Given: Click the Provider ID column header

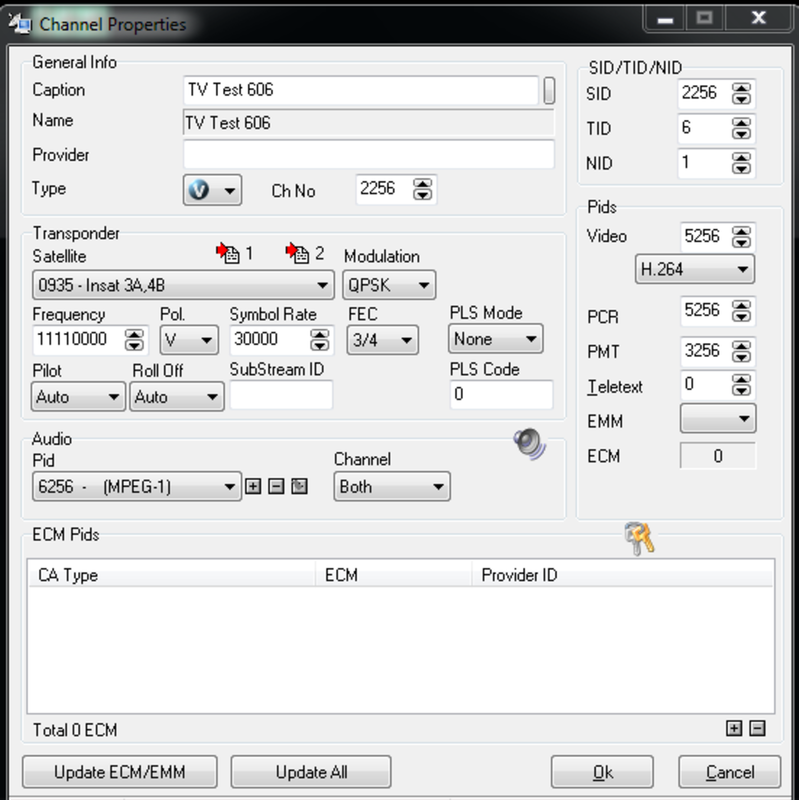Looking at the screenshot, I should click(x=622, y=574).
